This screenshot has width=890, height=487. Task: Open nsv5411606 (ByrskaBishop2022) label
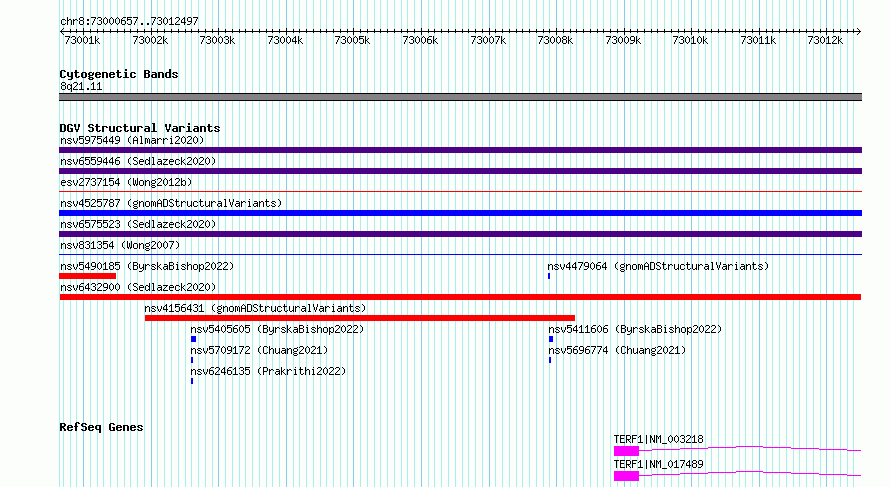(635, 329)
